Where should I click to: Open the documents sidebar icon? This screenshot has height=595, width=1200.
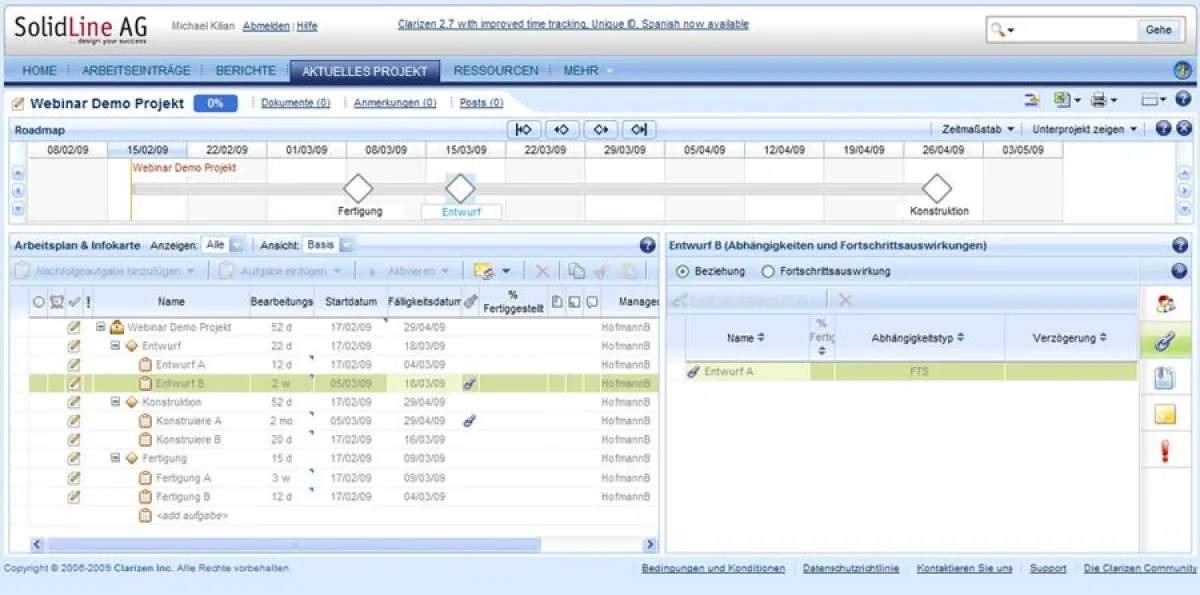1164,378
